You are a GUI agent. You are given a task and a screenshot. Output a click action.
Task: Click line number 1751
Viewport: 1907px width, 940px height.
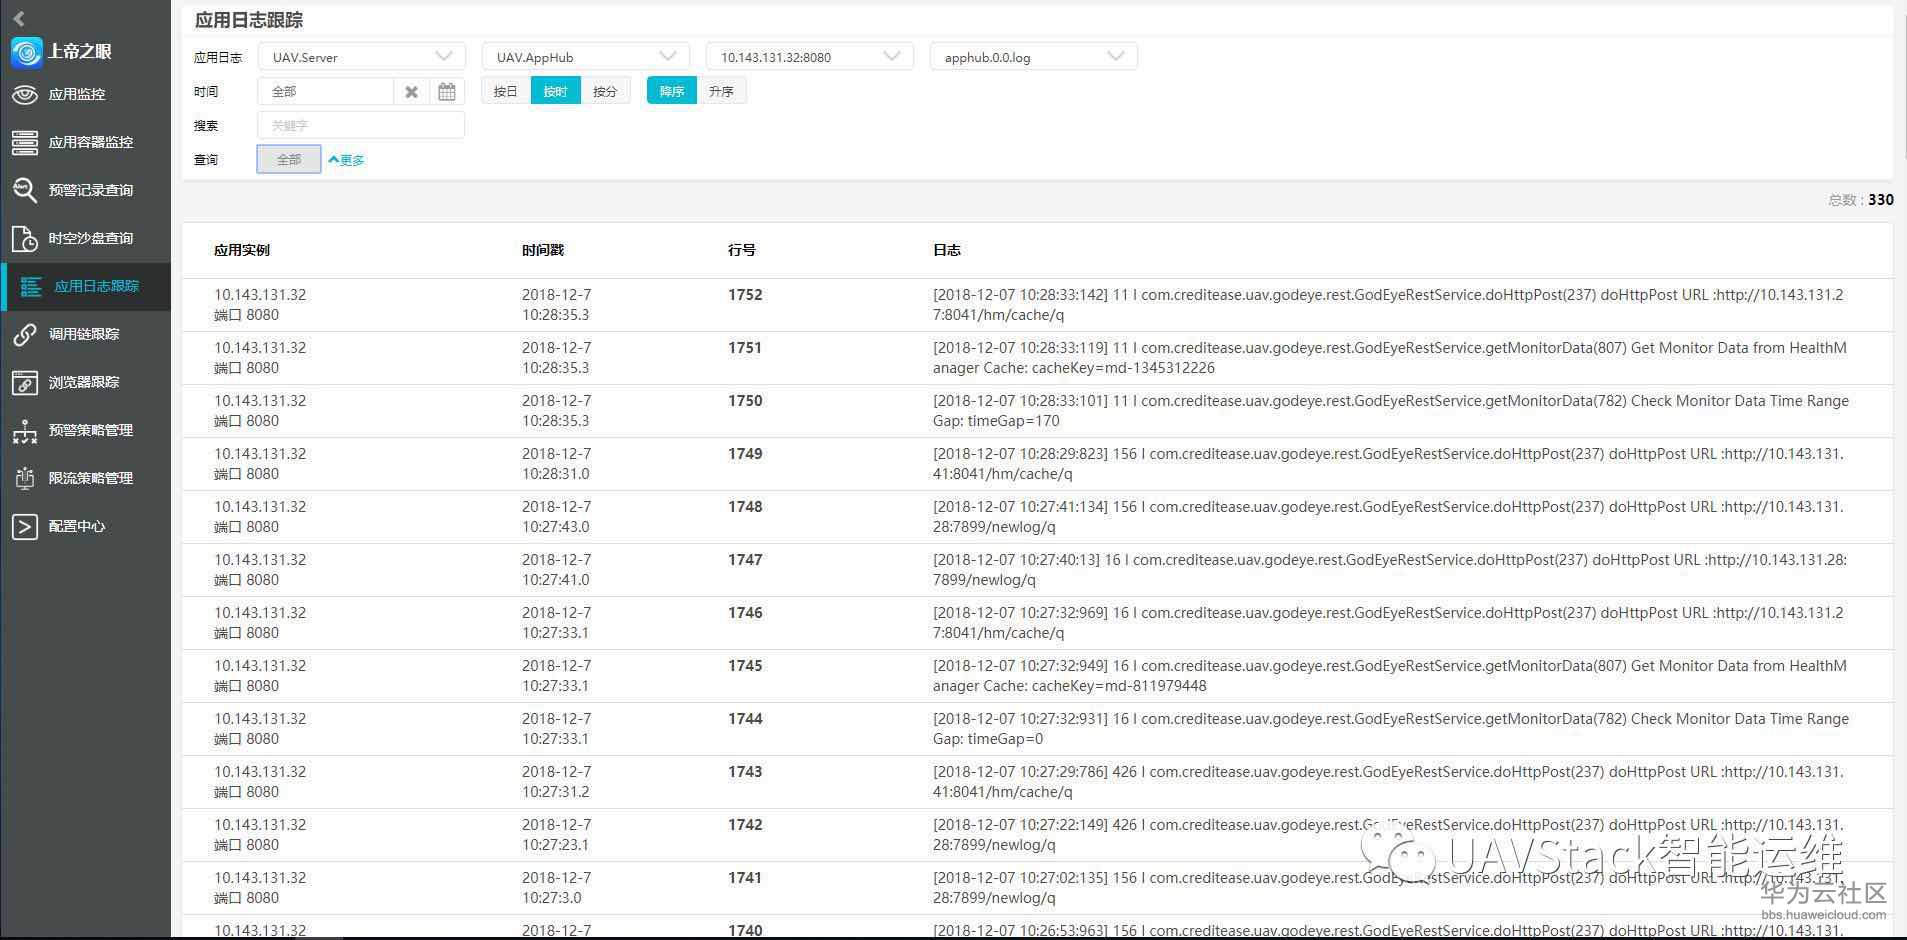(745, 348)
